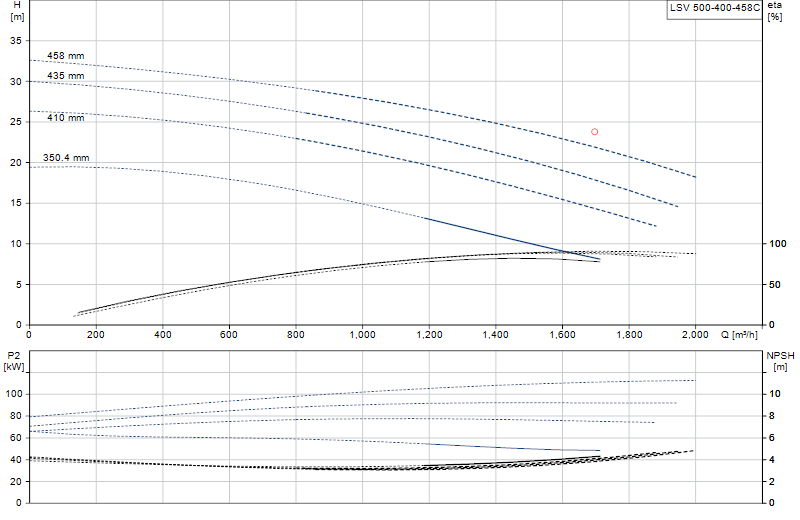Click the 458 mm impeller curve label
The width and height of the screenshot is (800, 520).
click(x=66, y=56)
